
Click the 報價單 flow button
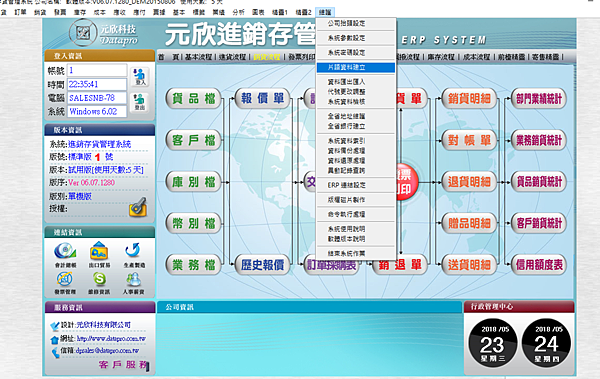[262, 99]
